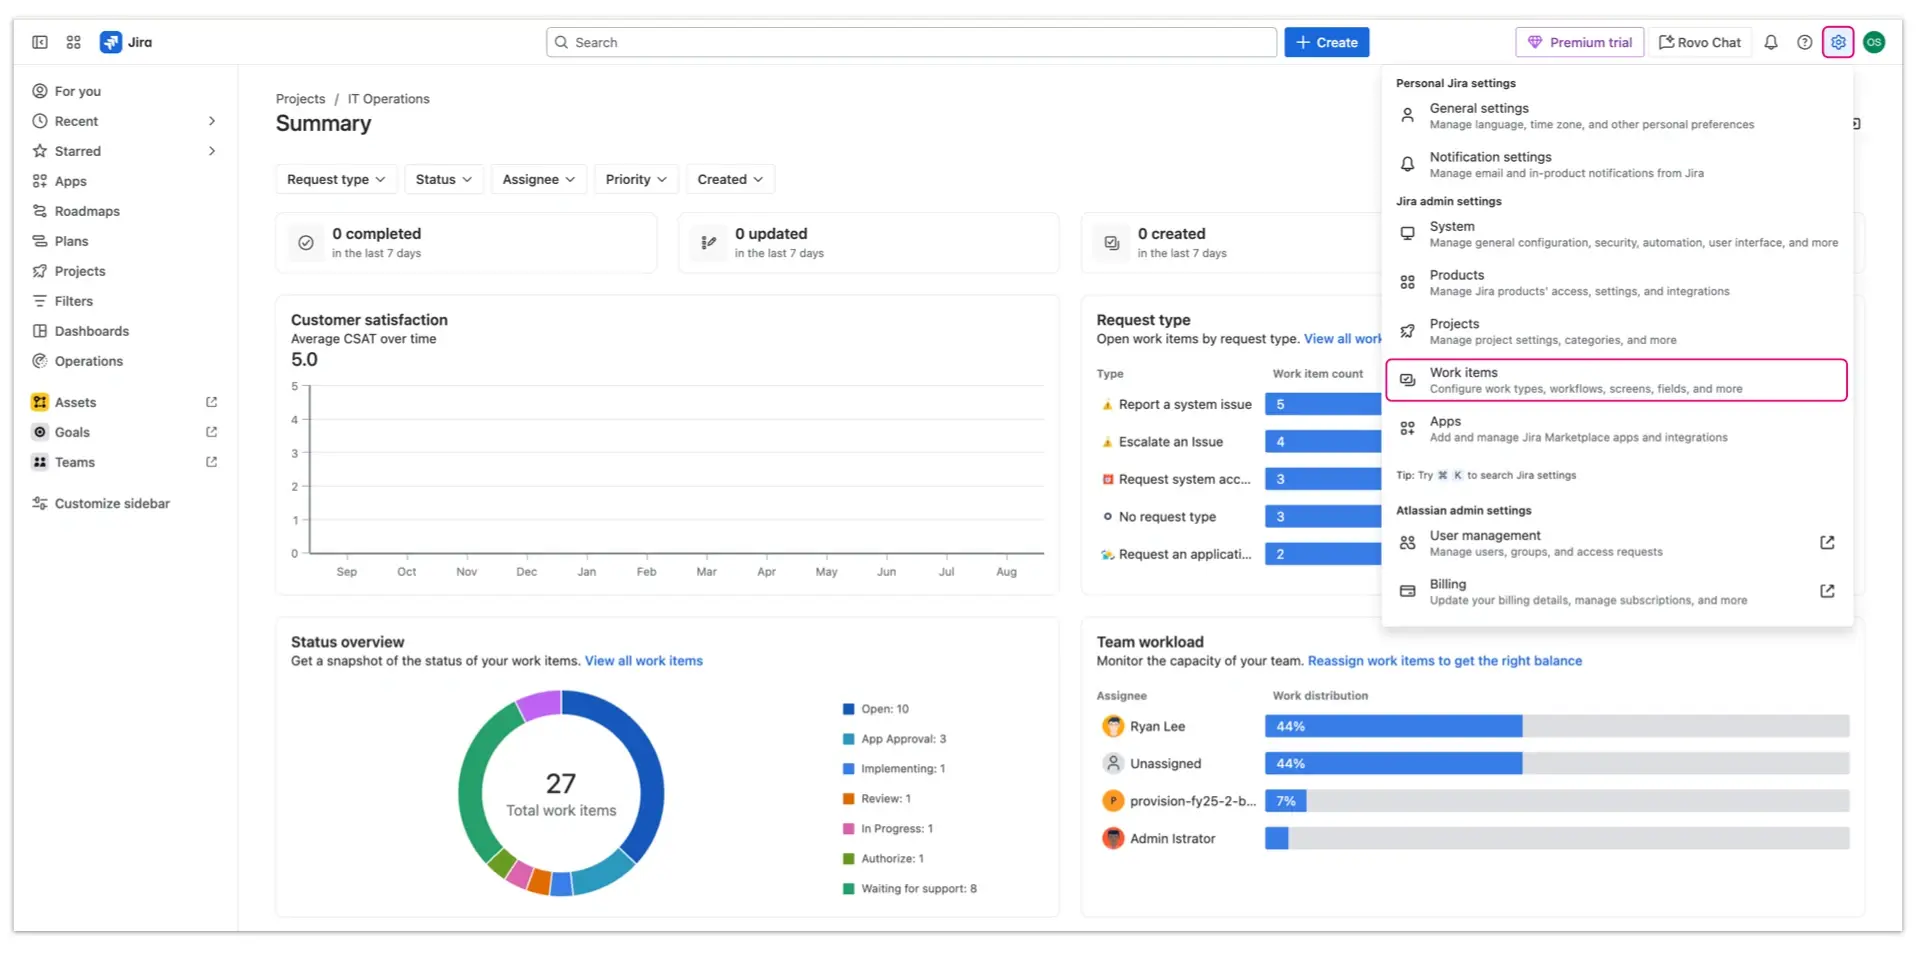Image resolution: width=1918 pixels, height=966 pixels.
Task: Select Work items in settings menu
Action: (x=1614, y=380)
